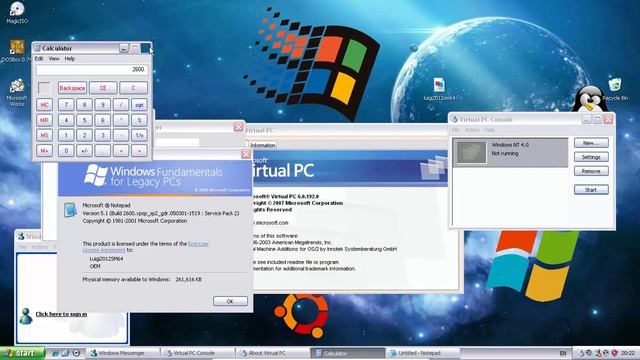This screenshot has height=360, width=640.
Task: Switch to Windows Messenger taskbar button
Action: pyautogui.click(x=122, y=353)
